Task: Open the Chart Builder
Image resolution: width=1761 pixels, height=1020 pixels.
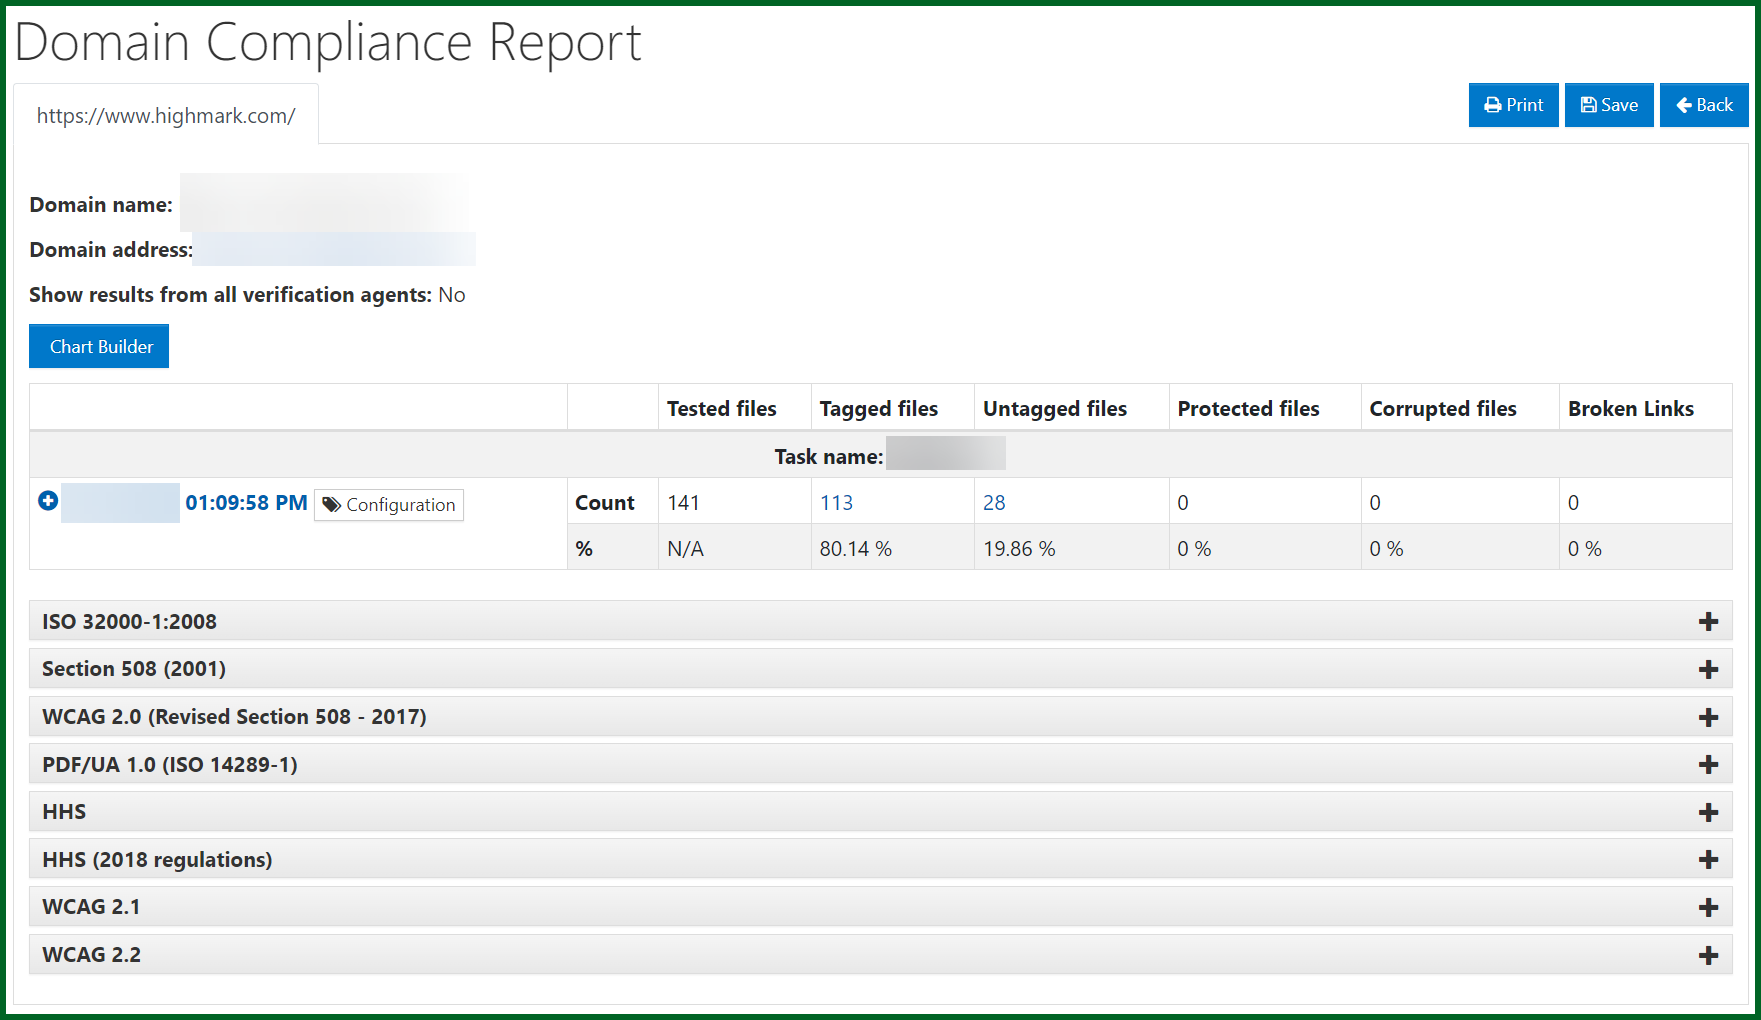Action: [x=99, y=346]
